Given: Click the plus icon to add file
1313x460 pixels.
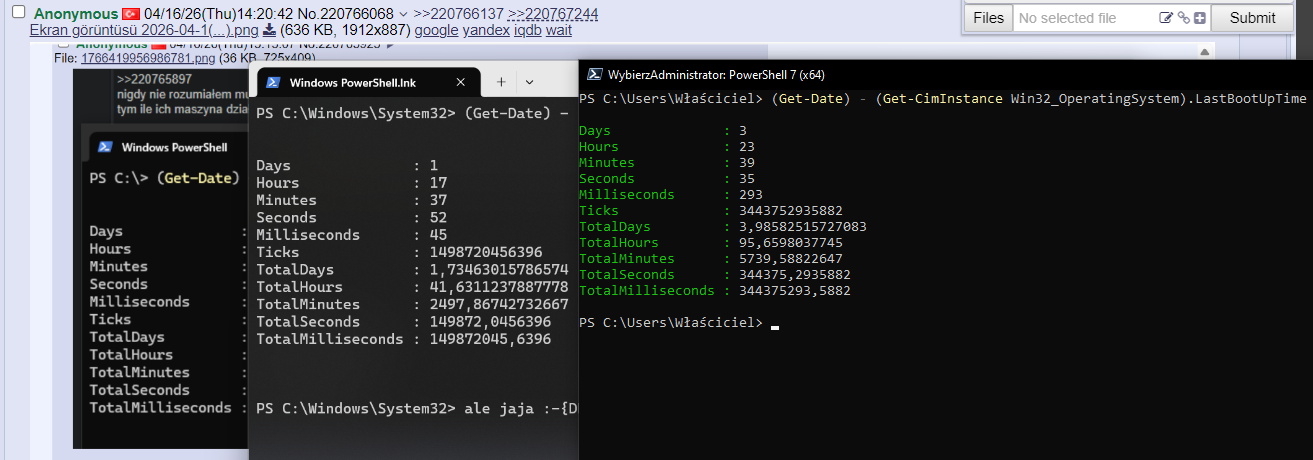Looking at the screenshot, I should 1200,18.
